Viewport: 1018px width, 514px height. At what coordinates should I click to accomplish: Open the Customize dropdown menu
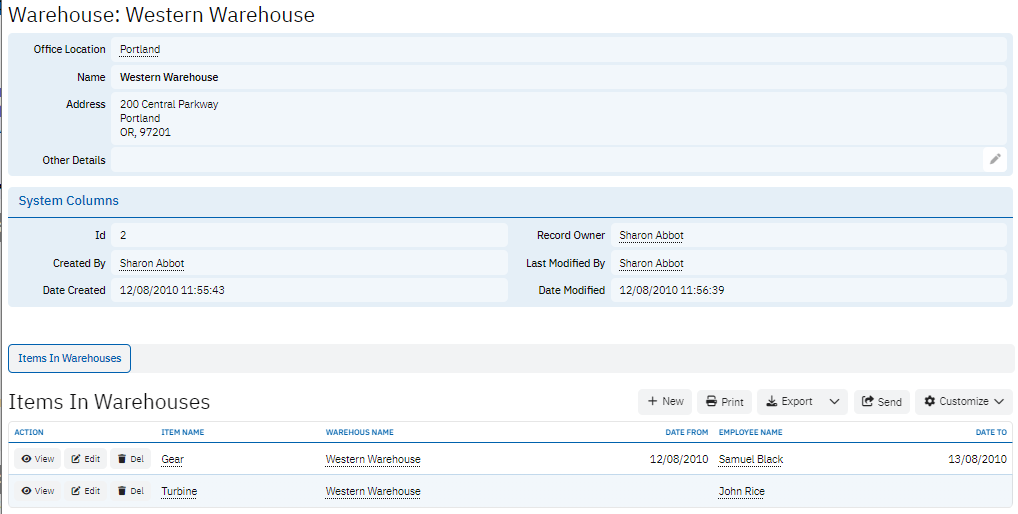(x=963, y=402)
